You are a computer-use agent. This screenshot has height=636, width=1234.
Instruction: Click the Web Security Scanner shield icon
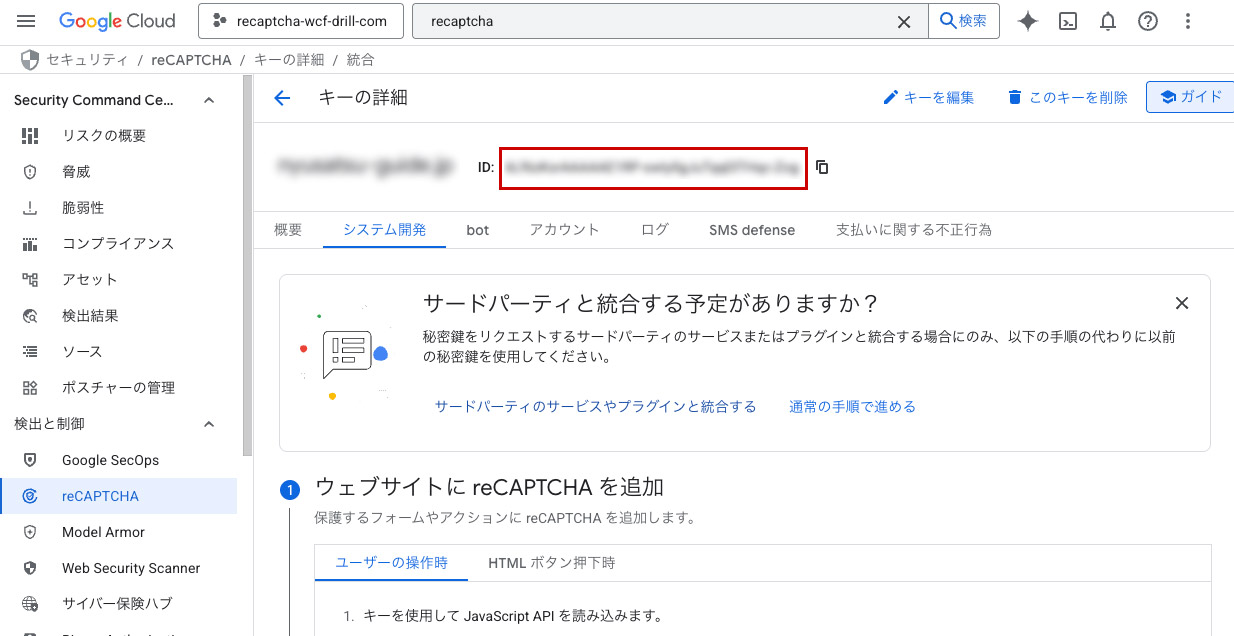[30, 568]
